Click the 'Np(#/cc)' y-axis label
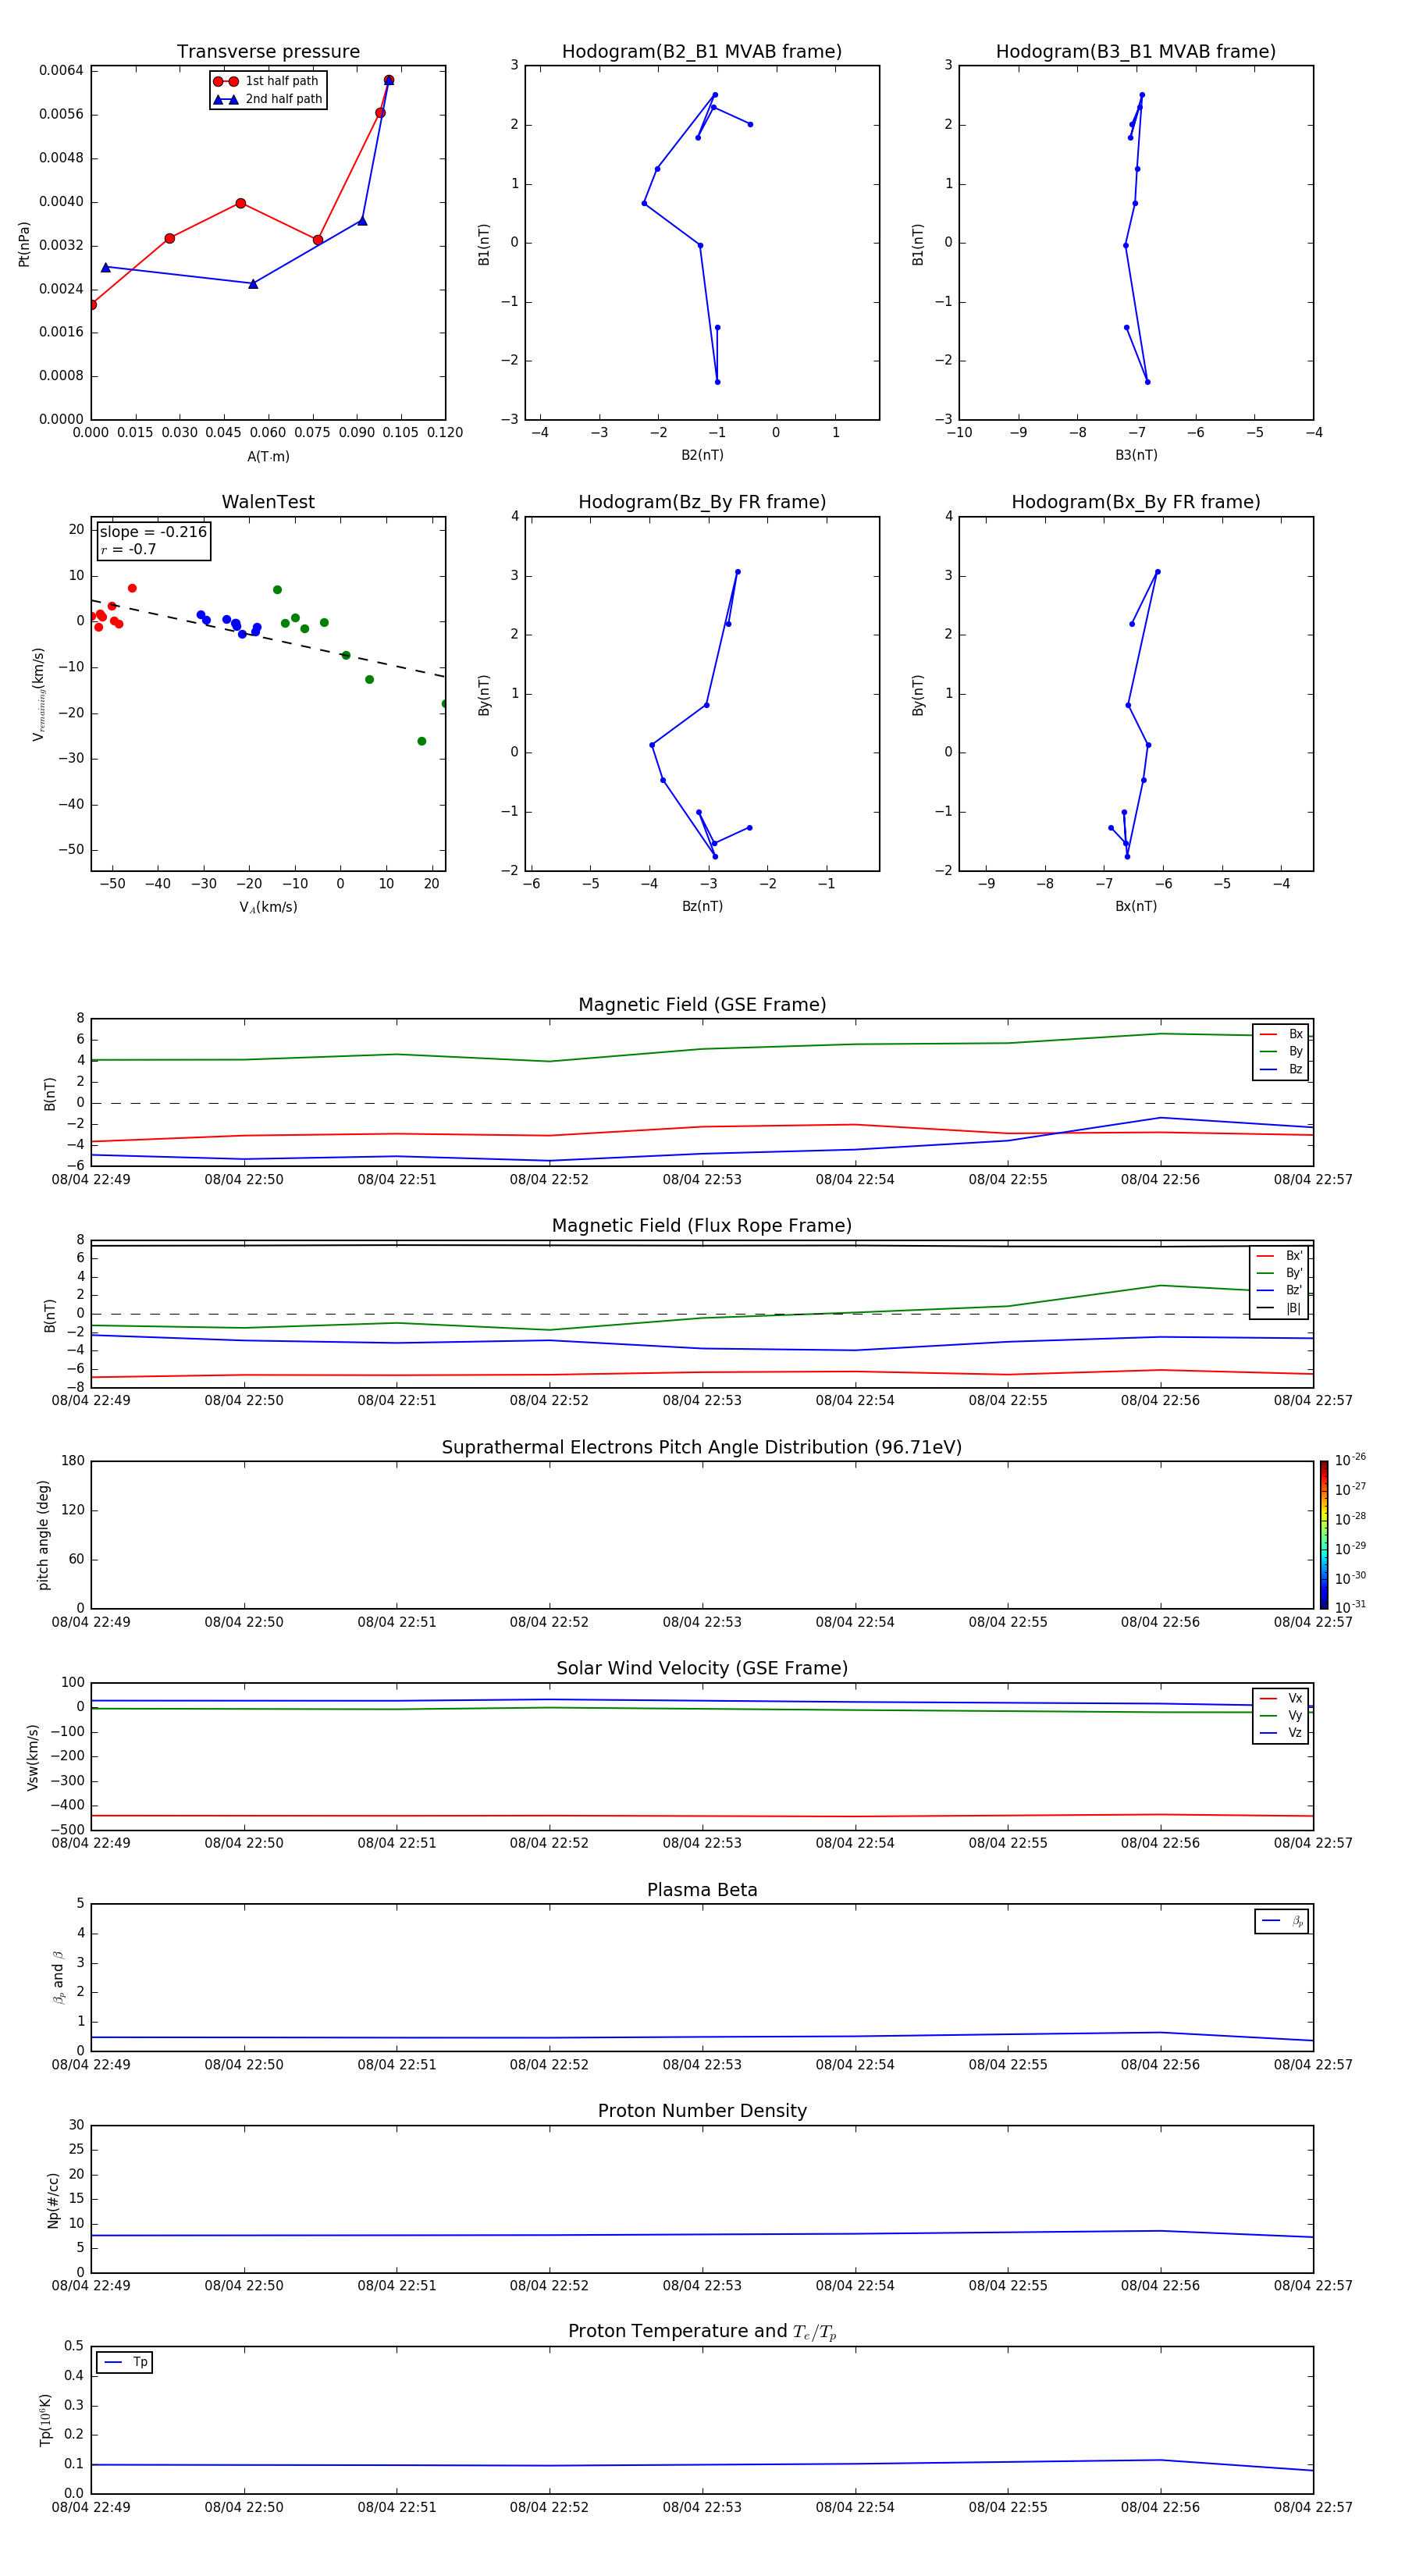The height and width of the screenshot is (2576, 1405). 53,2200
